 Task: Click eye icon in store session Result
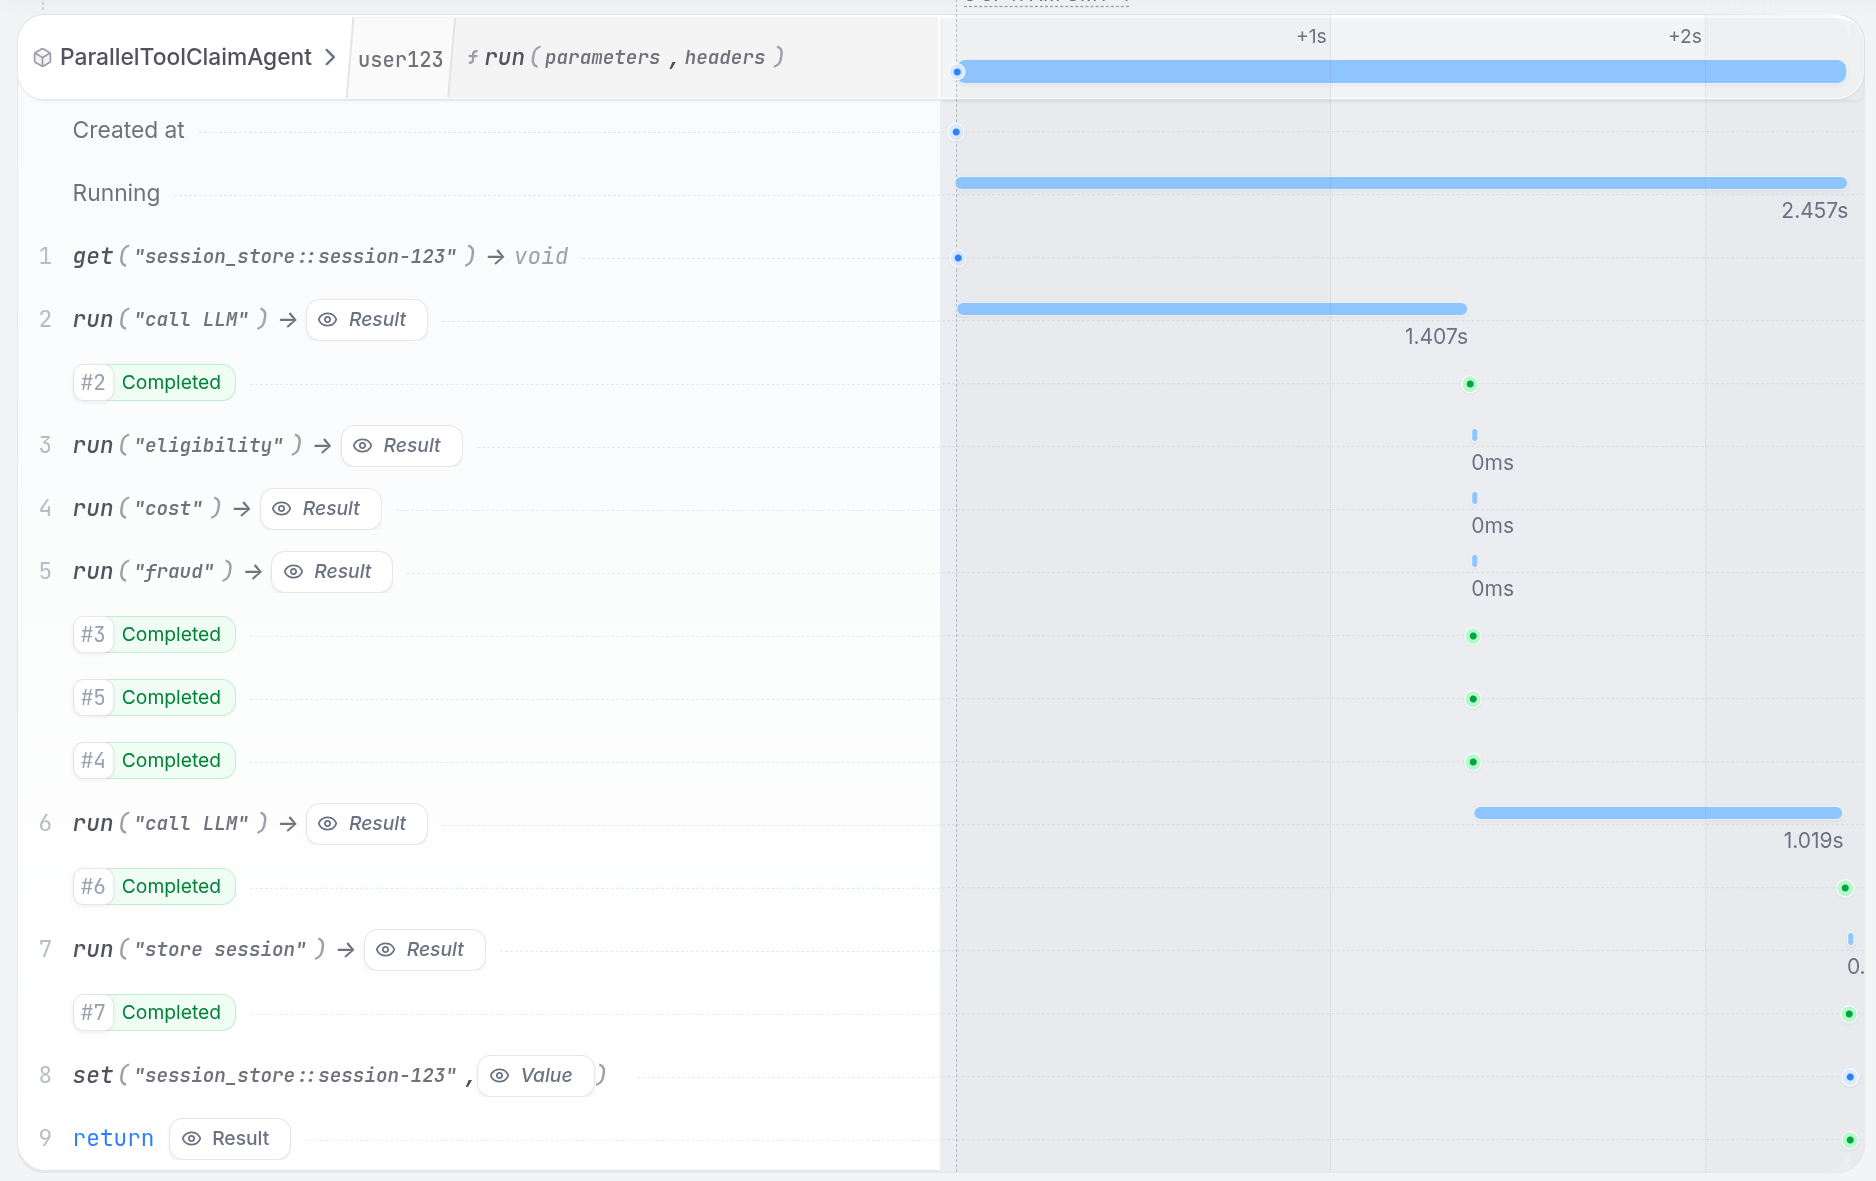[385, 950]
